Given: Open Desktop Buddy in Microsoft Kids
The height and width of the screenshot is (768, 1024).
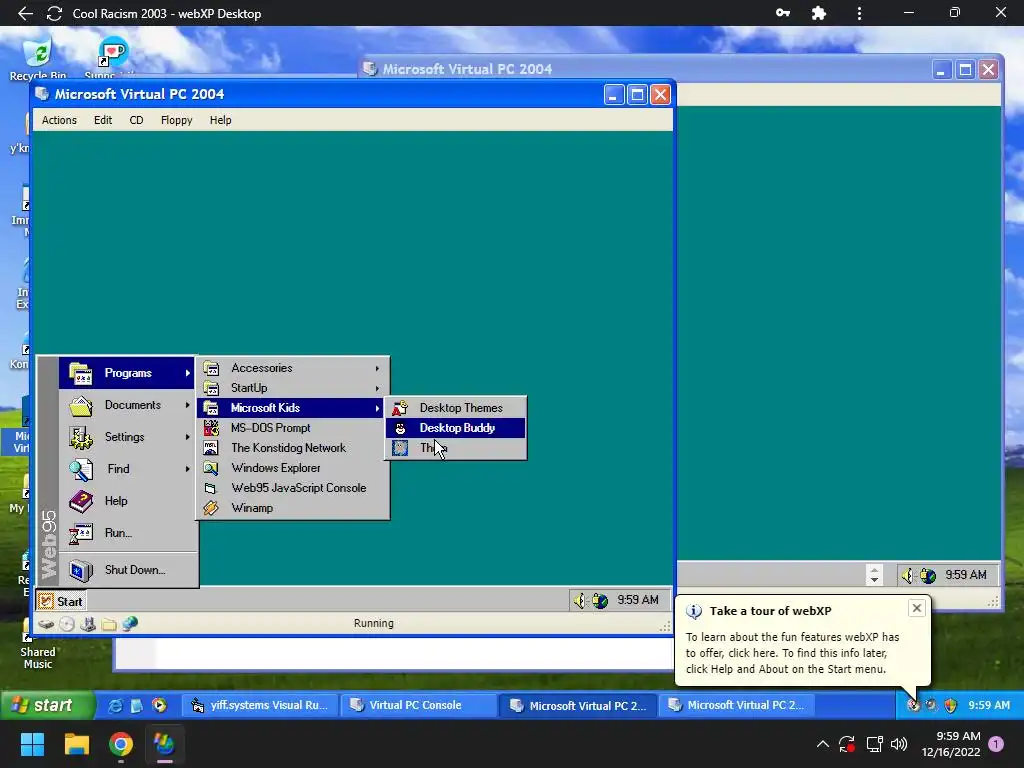Looking at the screenshot, I should 455,428.
